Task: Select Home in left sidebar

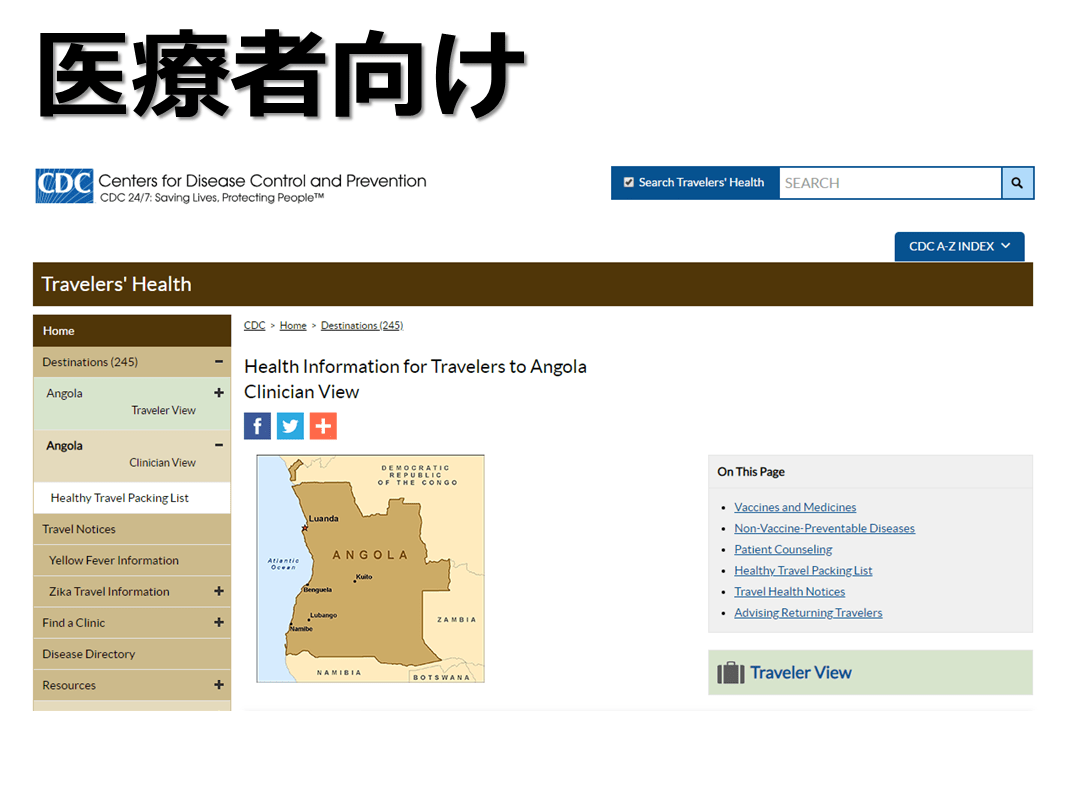Action: (x=59, y=331)
